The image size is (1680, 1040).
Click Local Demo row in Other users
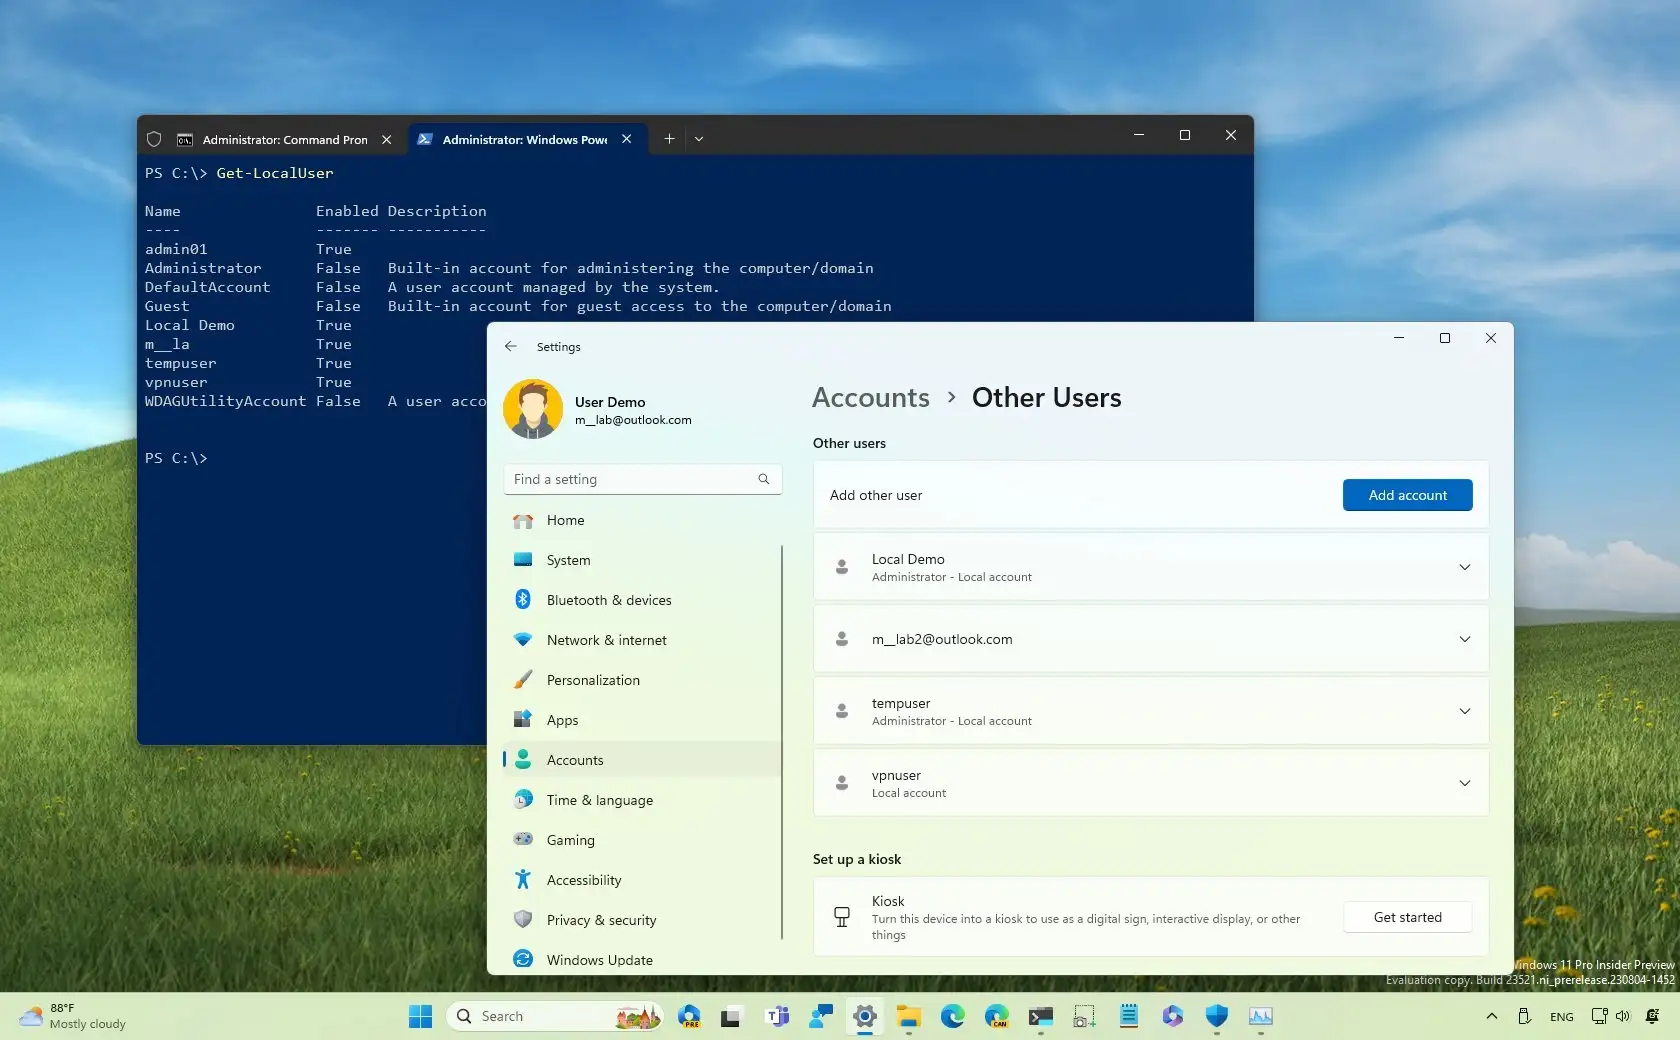1151,567
